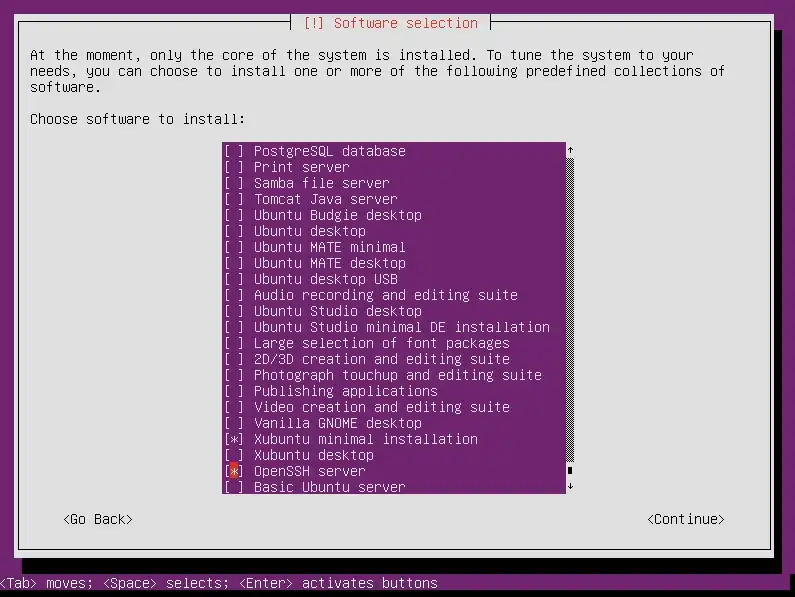Click the Continue button
The image size is (795, 597).
(x=685, y=519)
